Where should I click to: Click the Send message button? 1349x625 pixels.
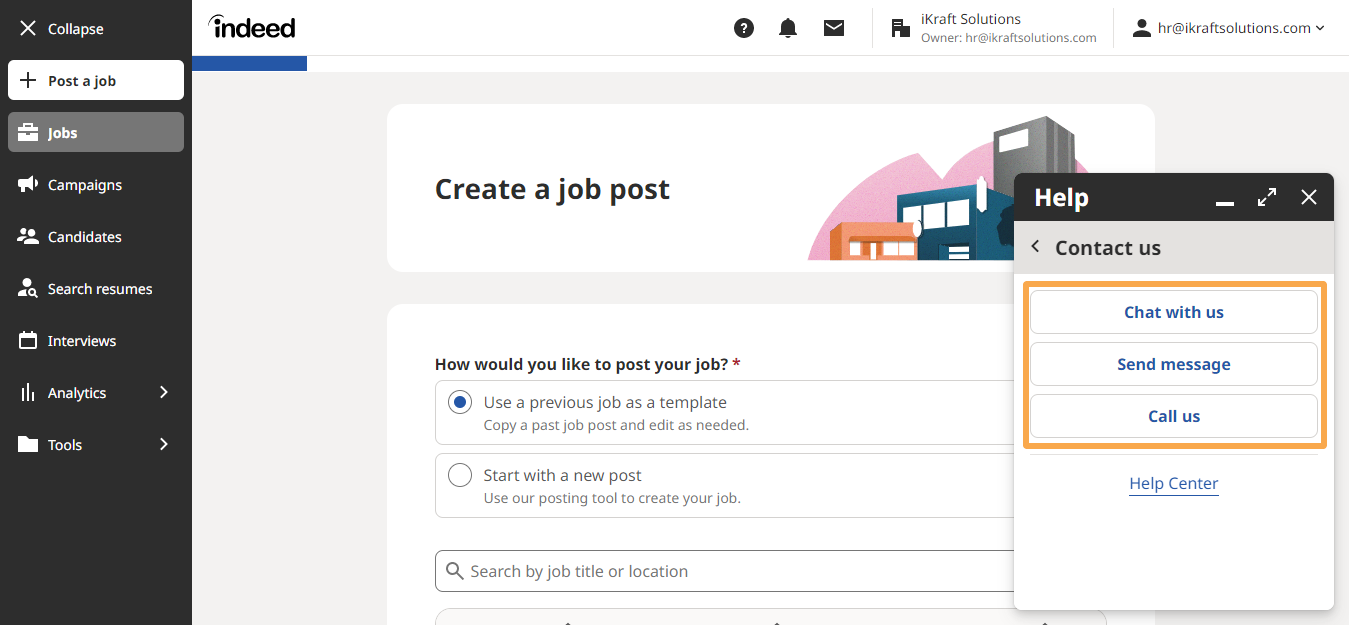[1174, 364]
